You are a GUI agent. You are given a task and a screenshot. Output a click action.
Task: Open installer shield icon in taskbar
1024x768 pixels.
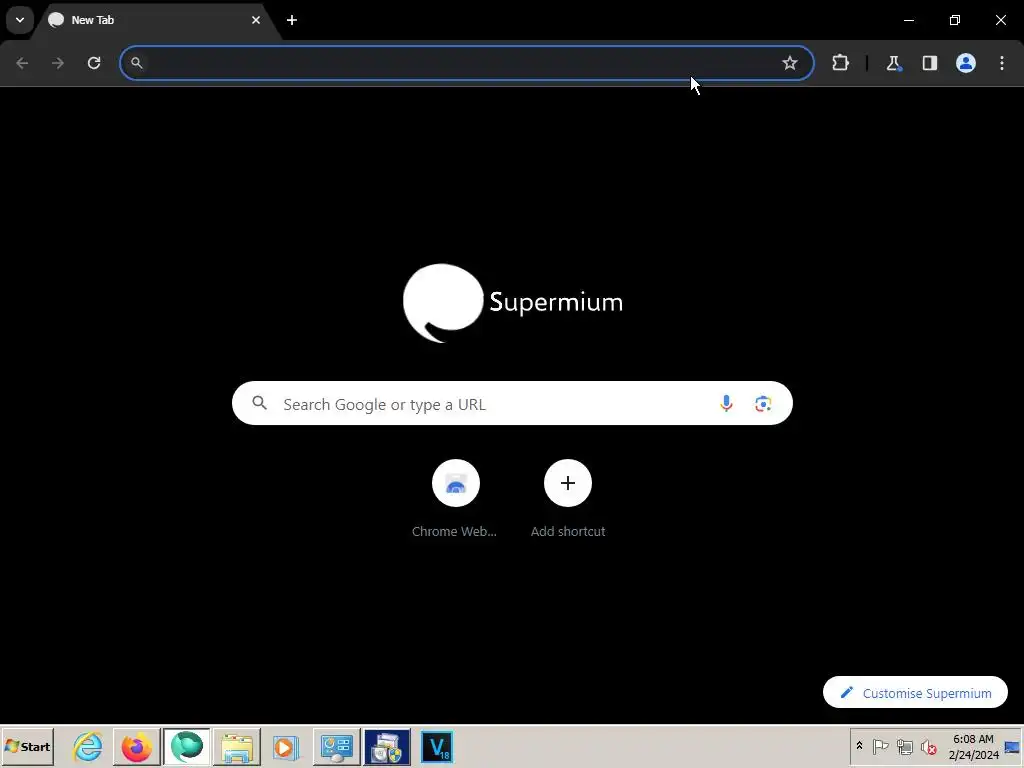pos(387,746)
